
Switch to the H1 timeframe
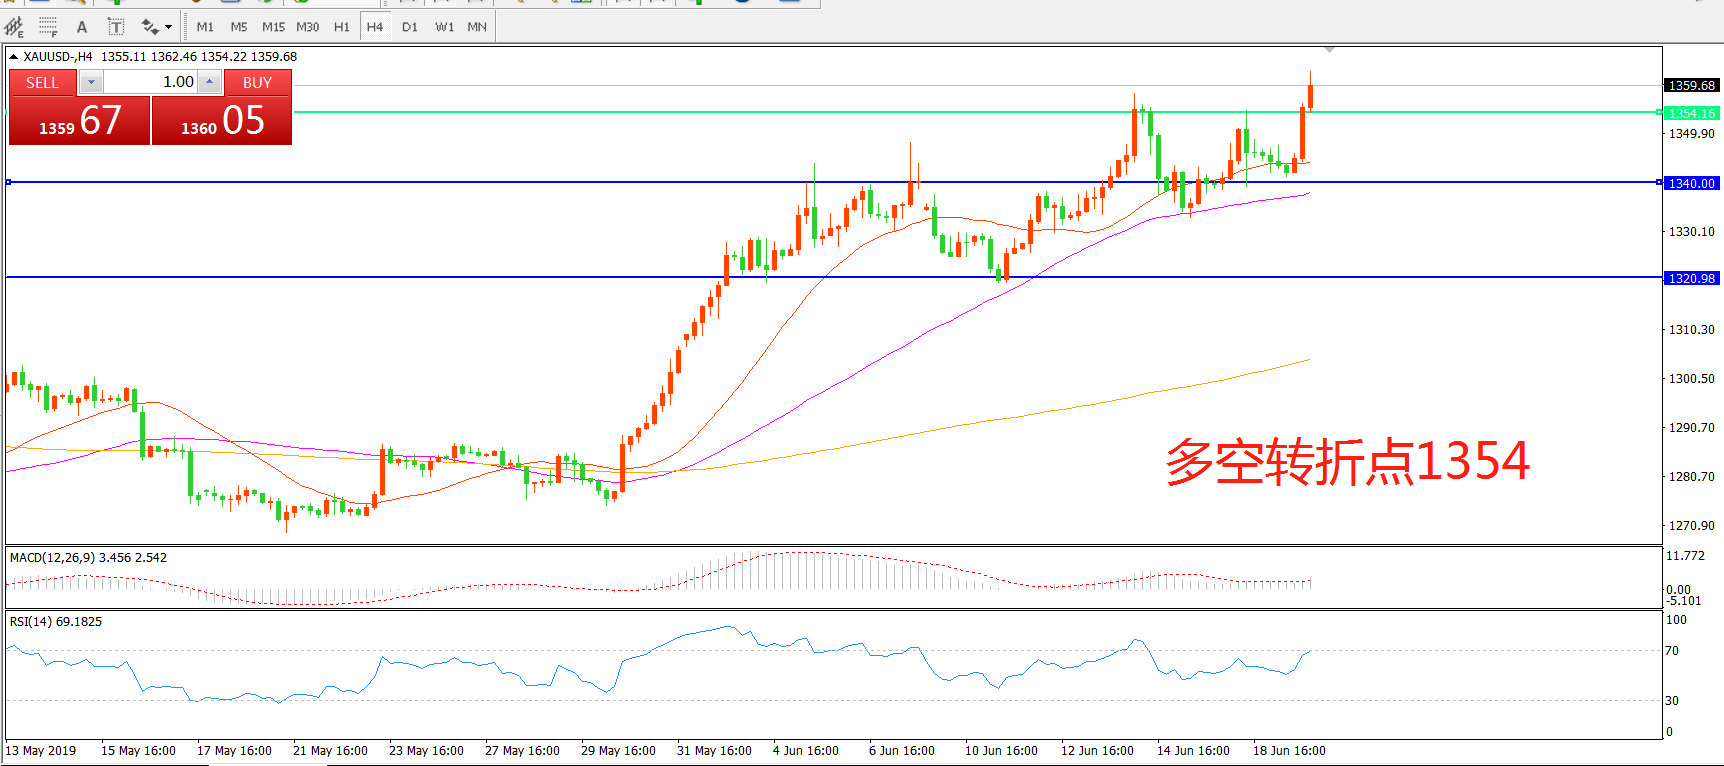coord(342,27)
